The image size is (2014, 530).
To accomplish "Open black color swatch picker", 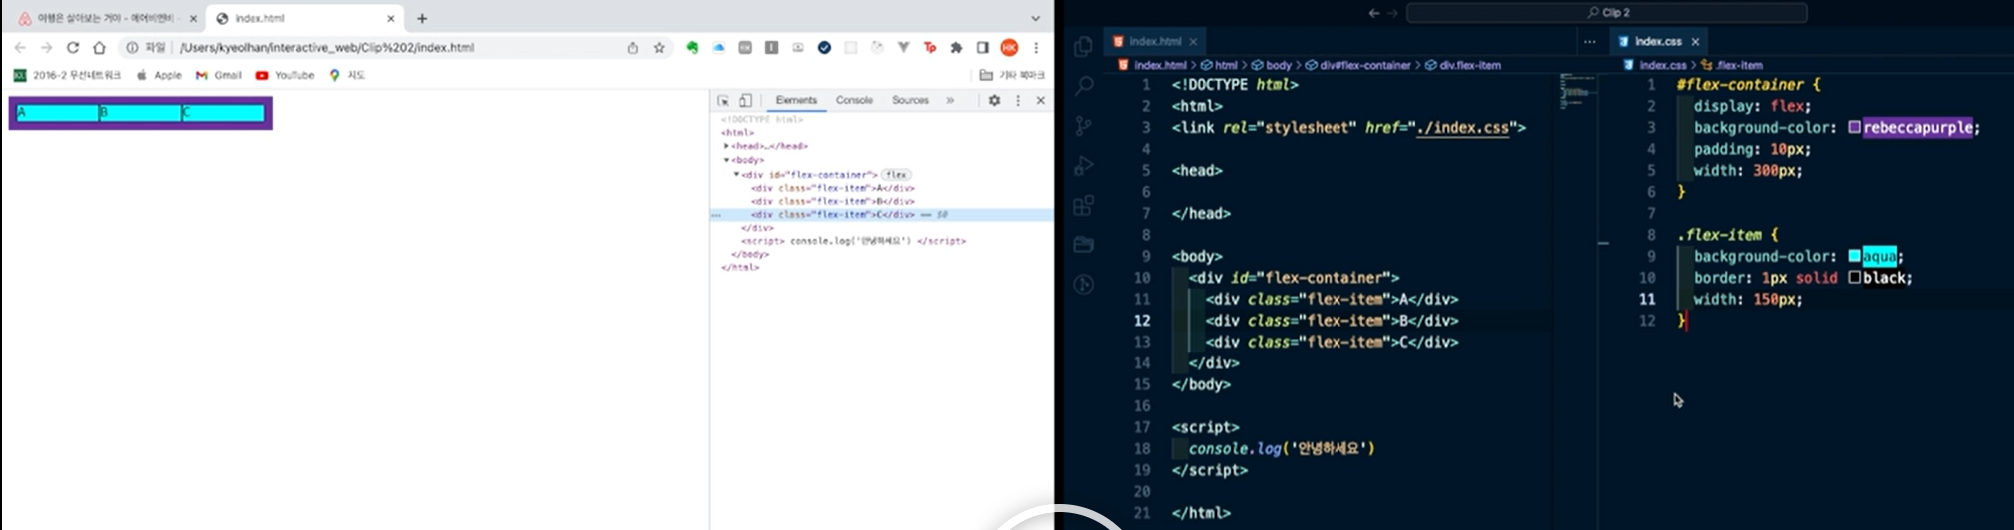I will [x=1855, y=278].
